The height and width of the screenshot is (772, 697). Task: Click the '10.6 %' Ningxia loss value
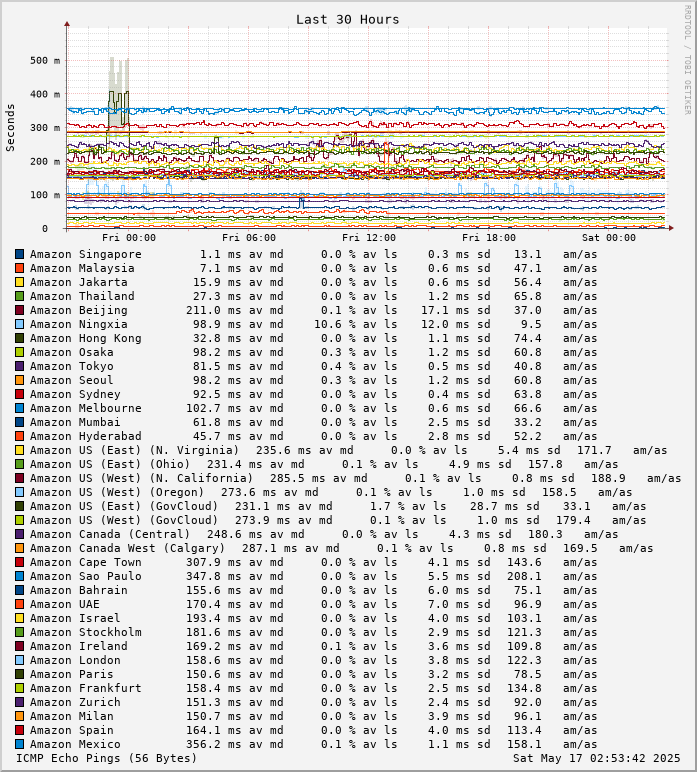[x=335, y=324]
